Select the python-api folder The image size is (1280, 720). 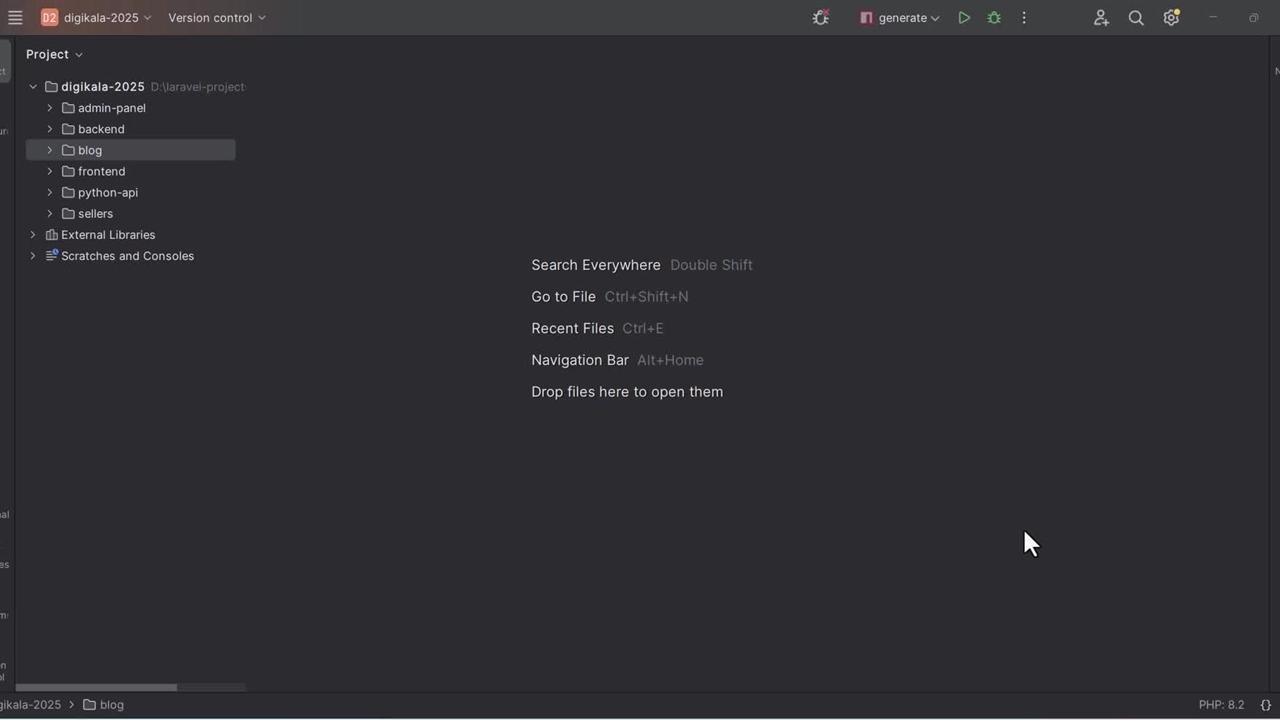coord(108,193)
